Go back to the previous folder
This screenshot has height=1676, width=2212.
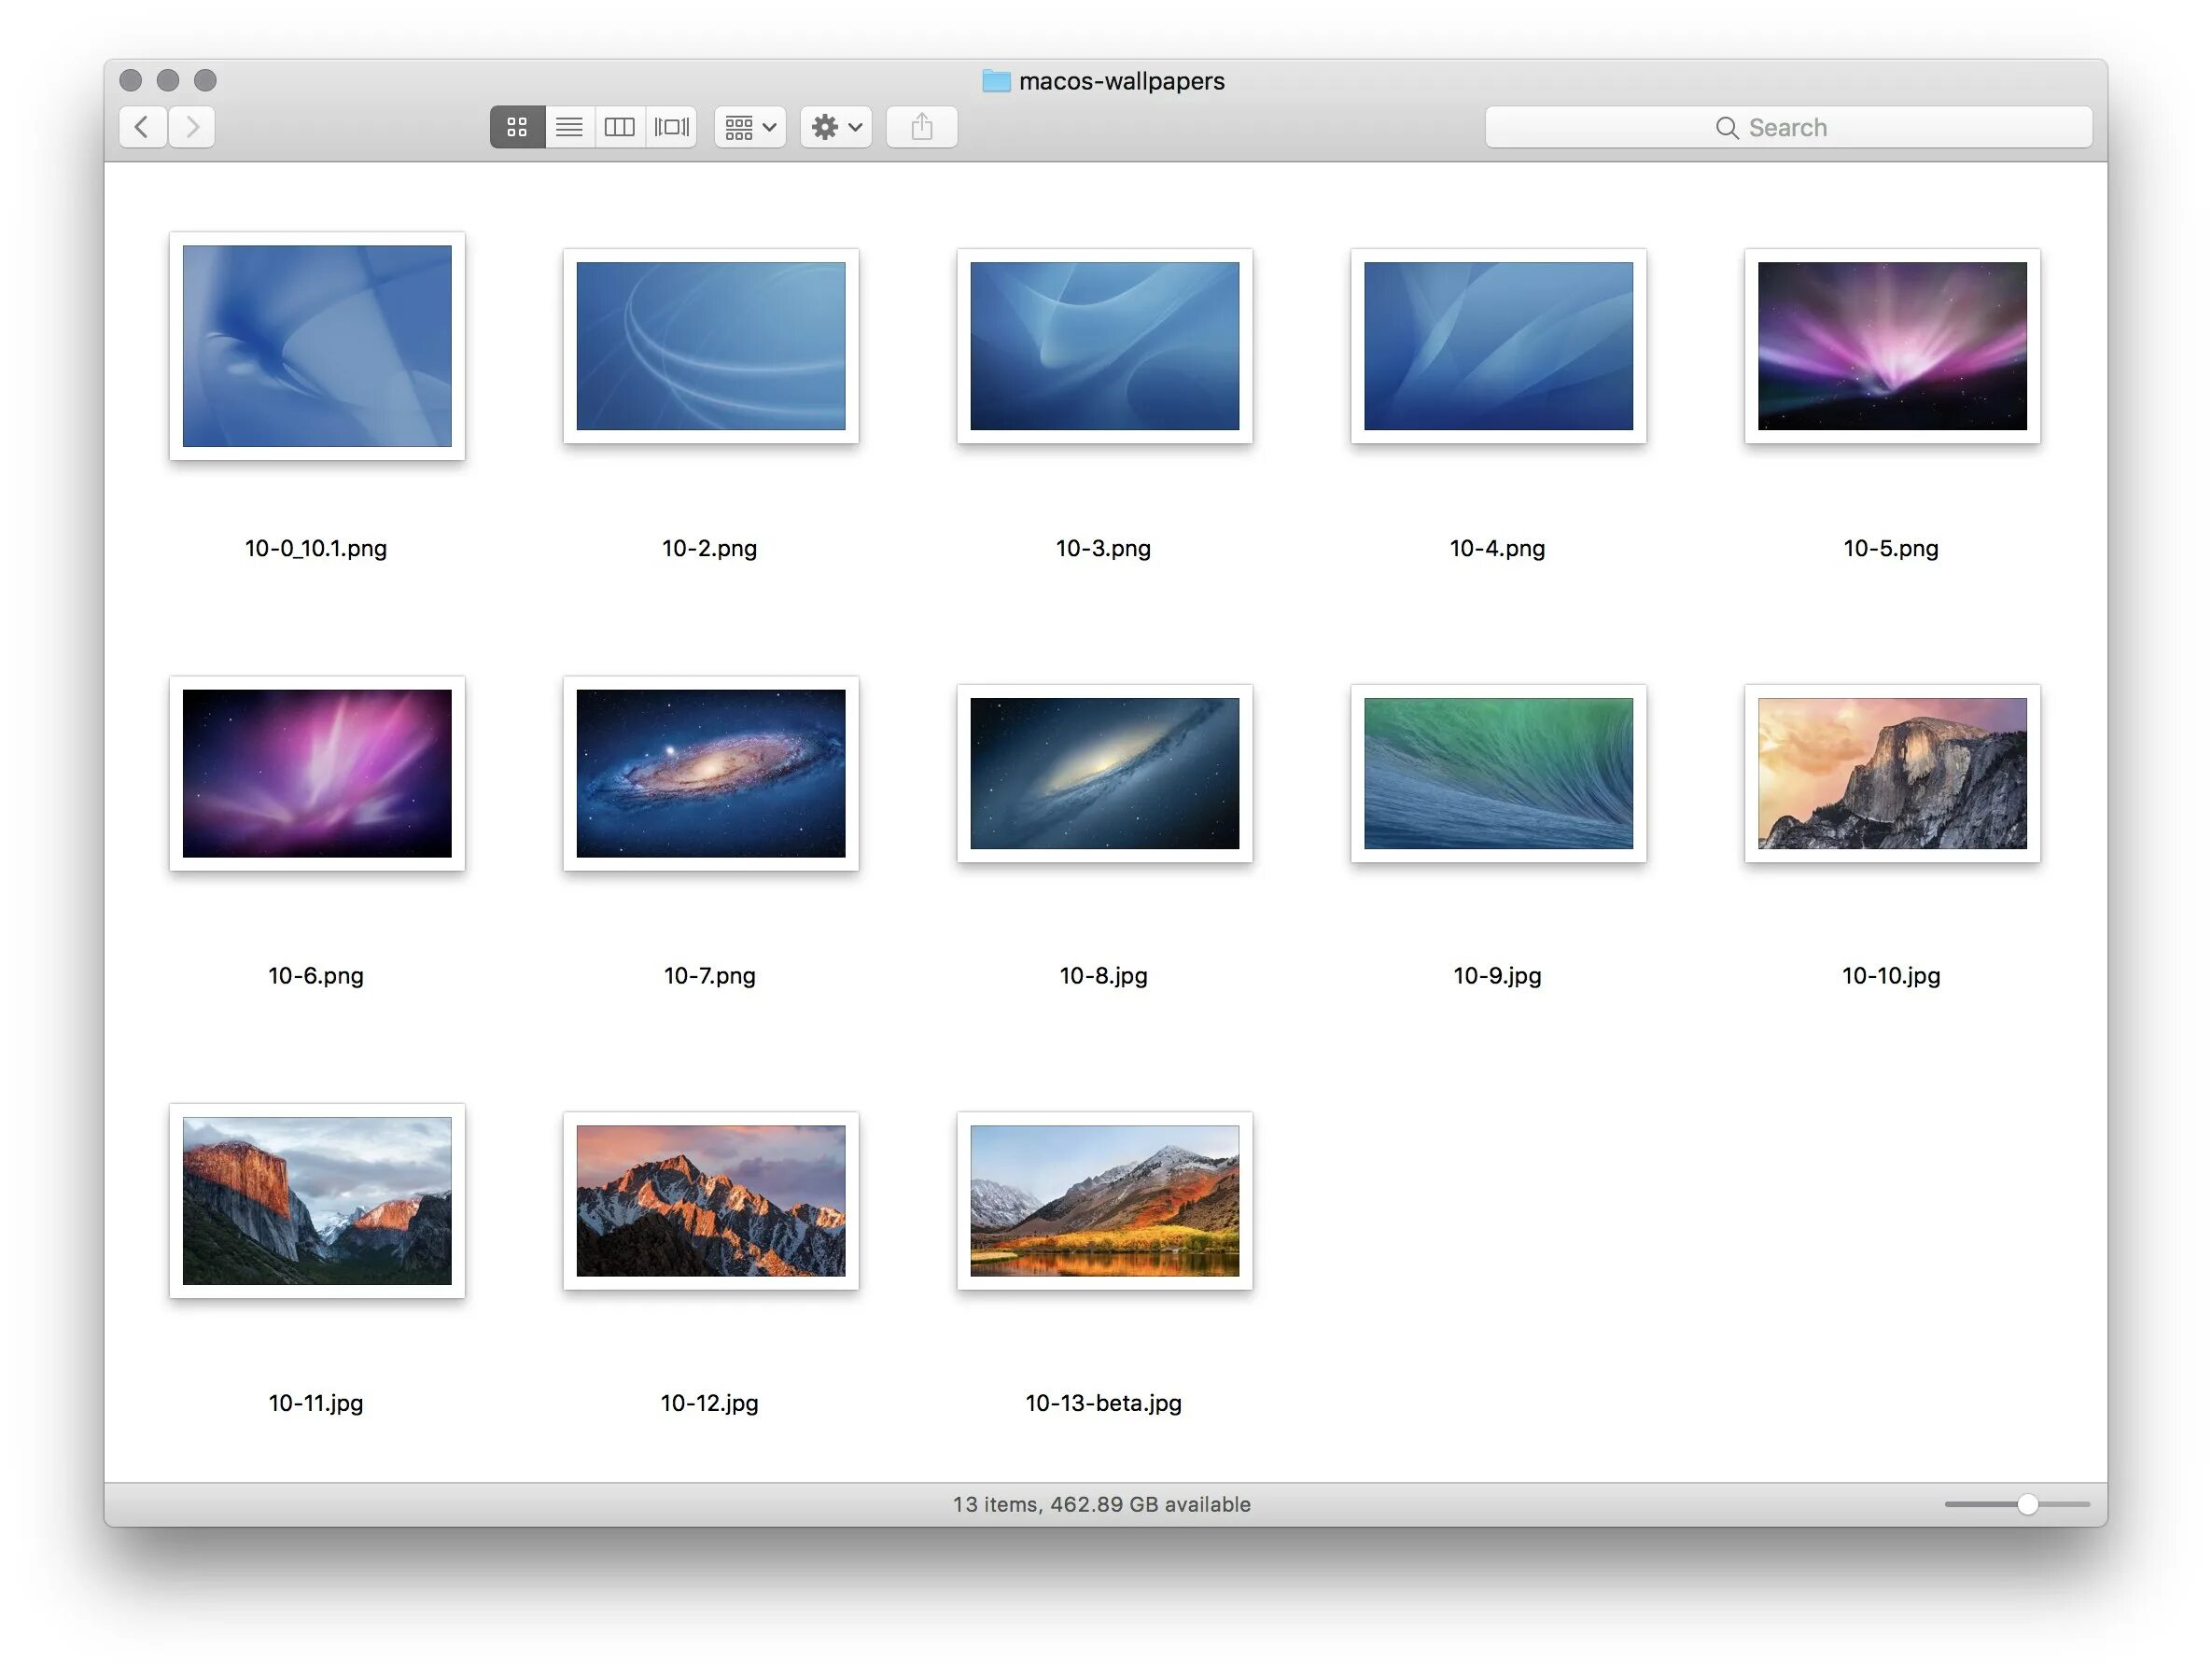(142, 127)
